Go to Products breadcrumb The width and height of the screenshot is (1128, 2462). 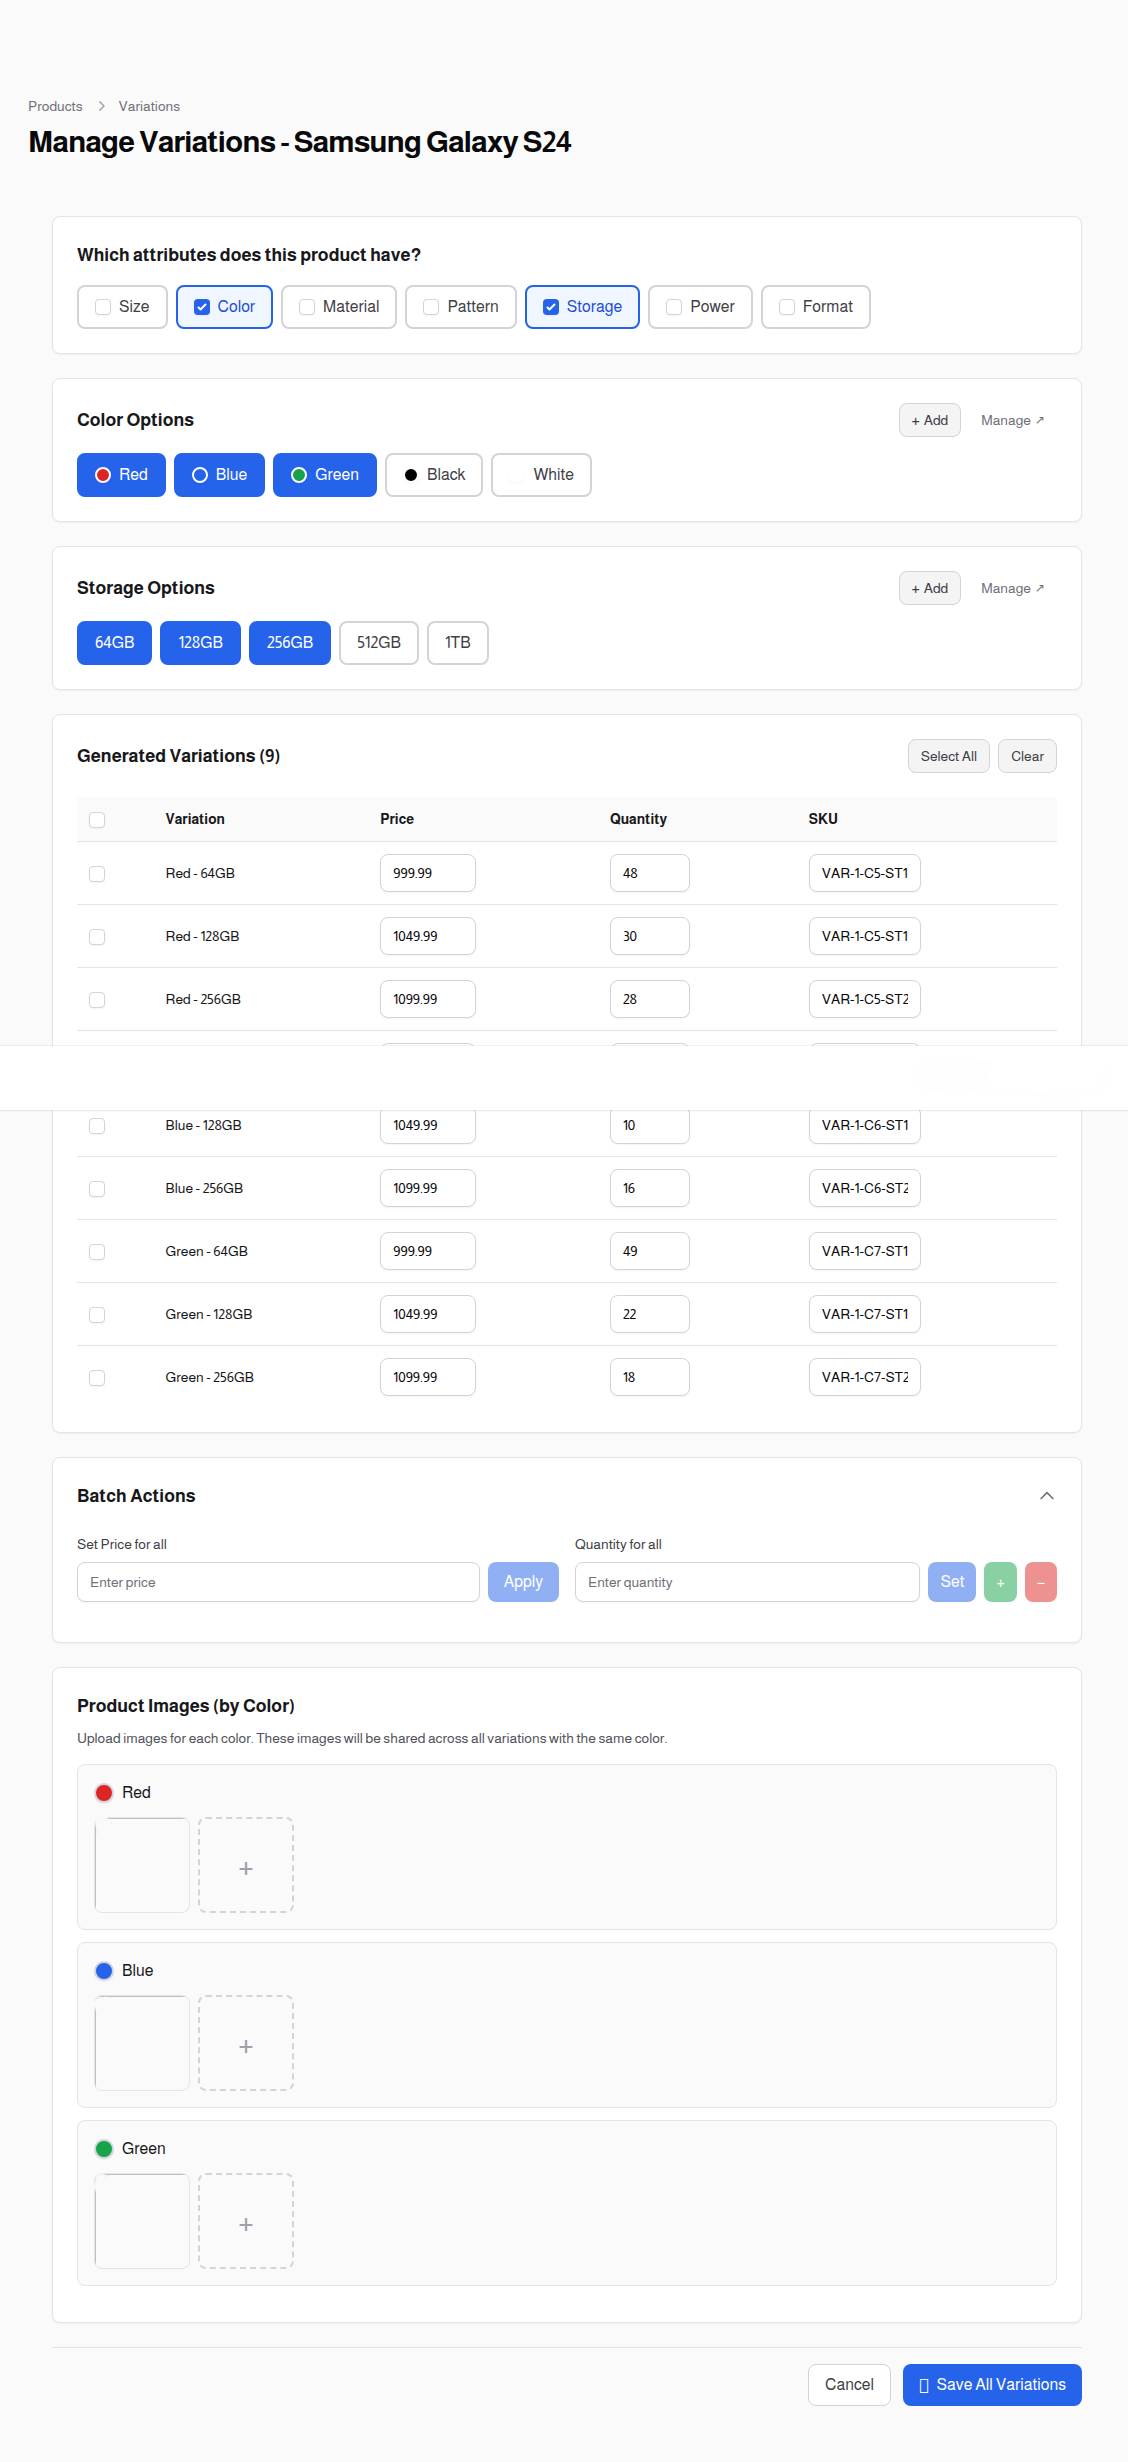pyautogui.click(x=55, y=106)
